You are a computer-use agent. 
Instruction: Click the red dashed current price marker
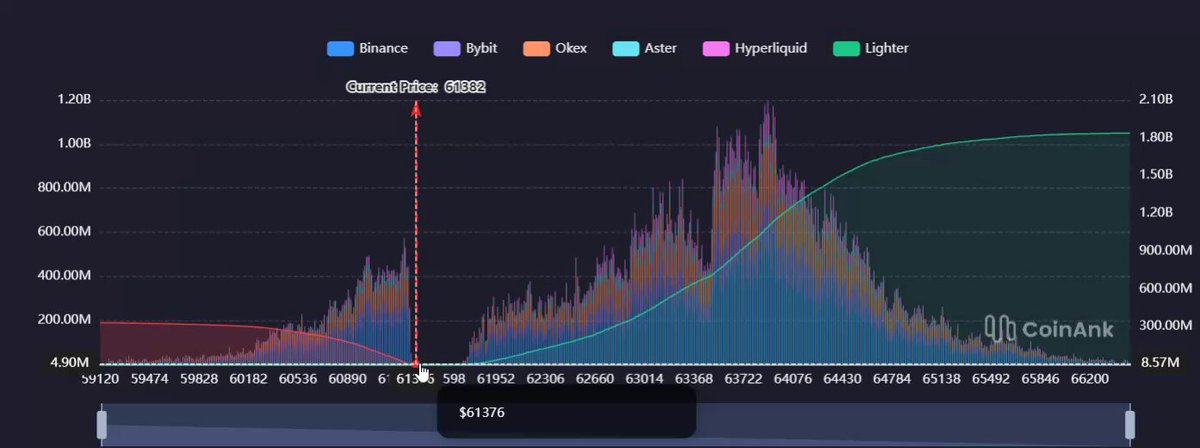pyautogui.click(x=416, y=232)
